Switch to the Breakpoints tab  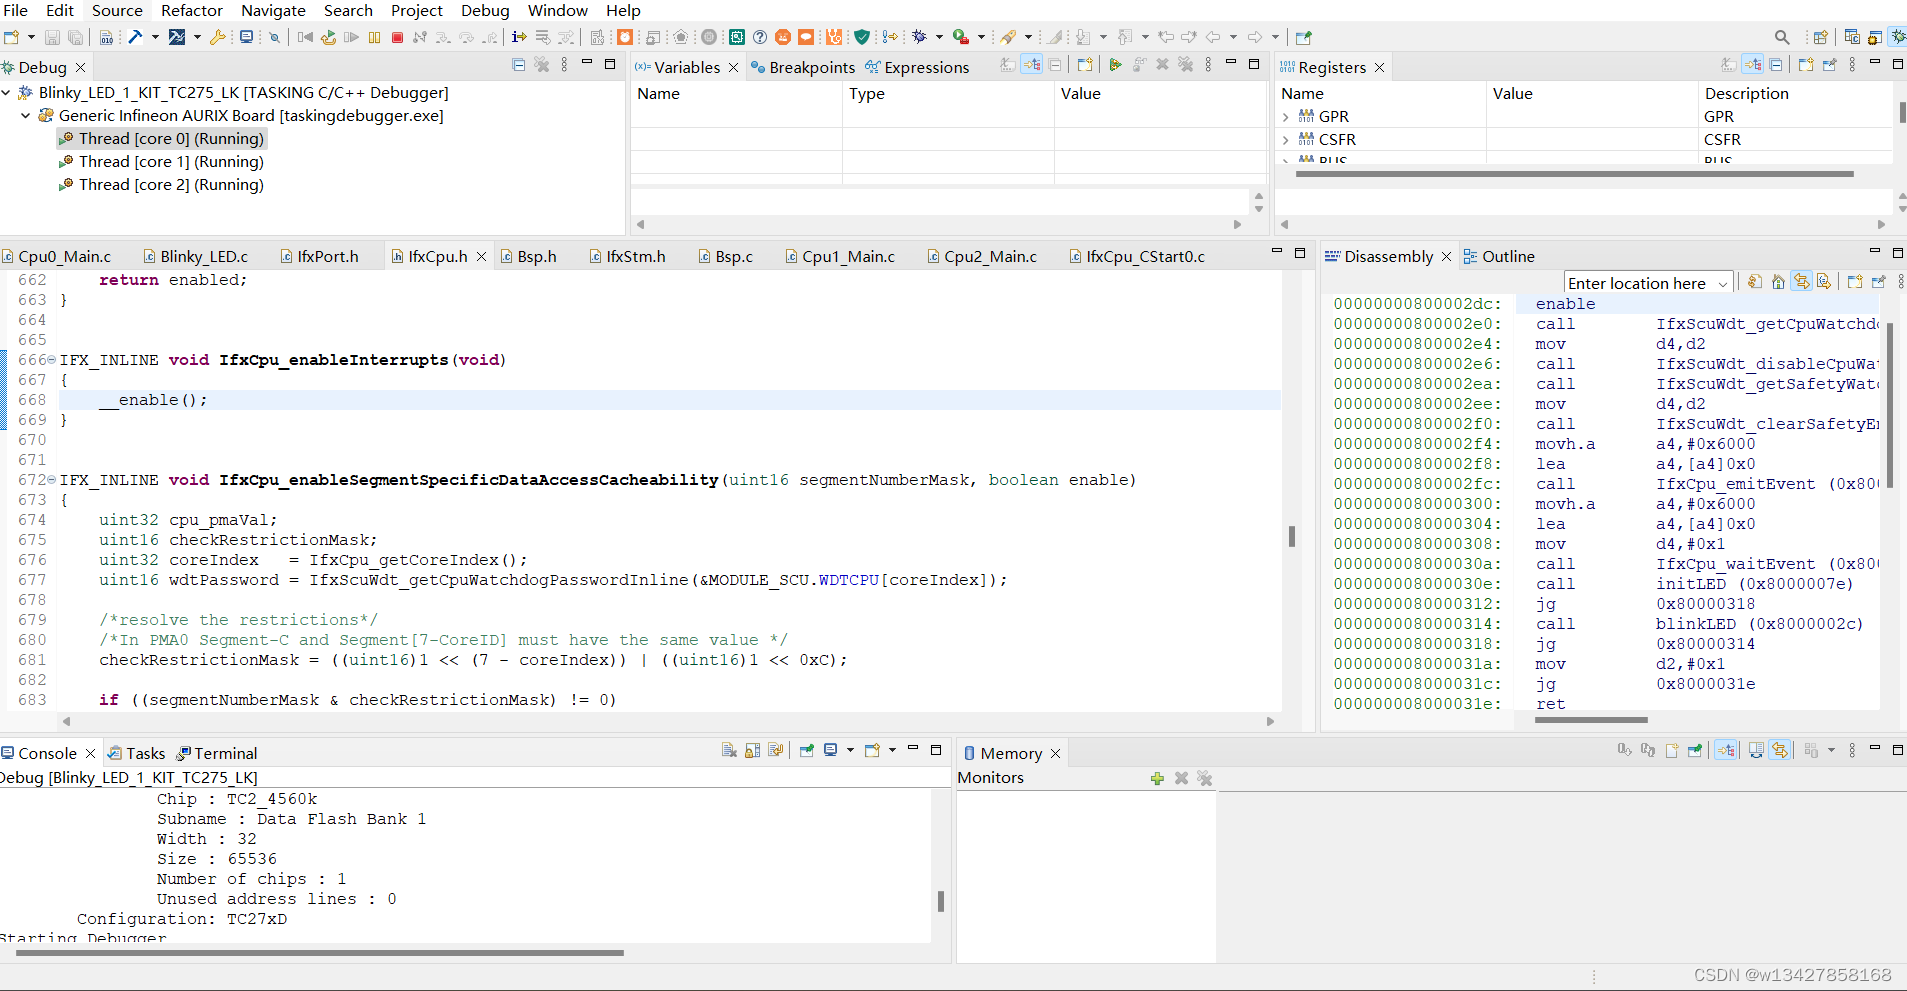click(x=803, y=67)
